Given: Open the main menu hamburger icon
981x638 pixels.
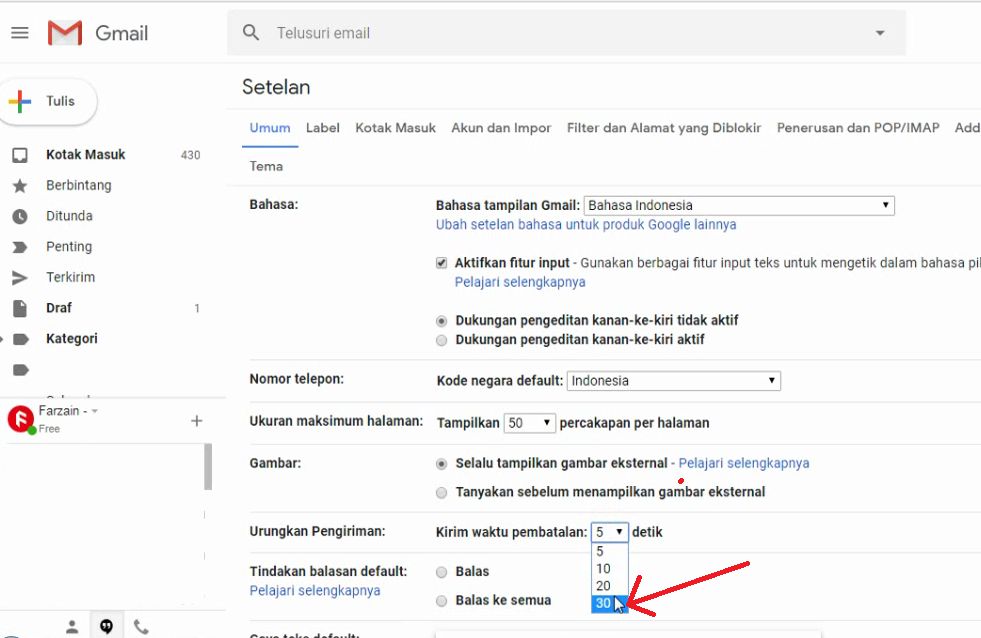Looking at the screenshot, I should [20, 33].
